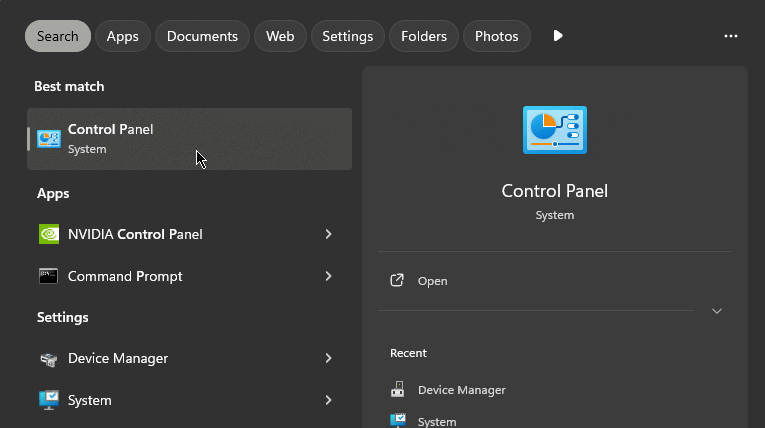Click the Command Prompt icon
The width and height of the screenshot is (765, 428).
point(49,276)
